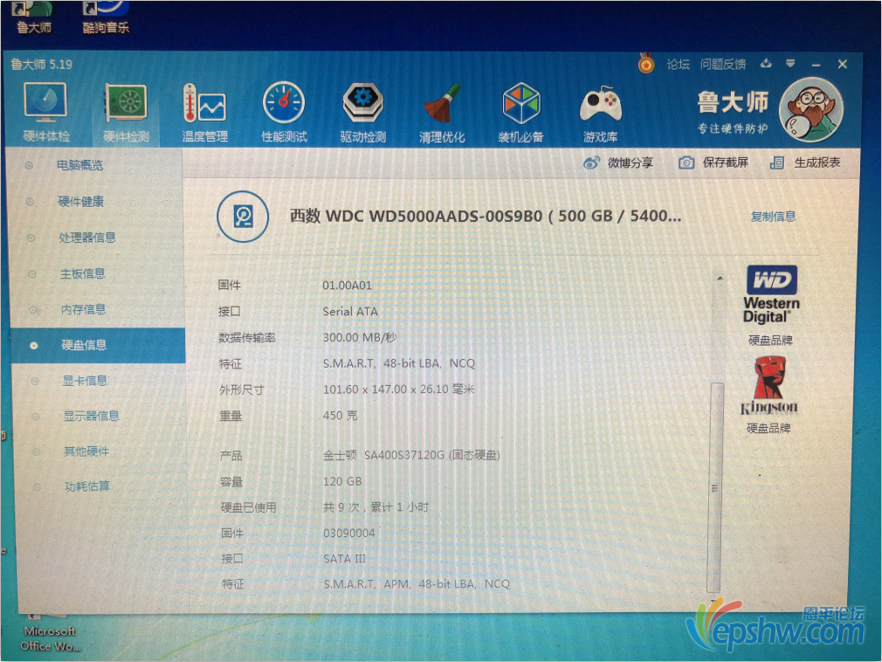Click the 鲁大师 mascot avatar

(x=811, y=110)
